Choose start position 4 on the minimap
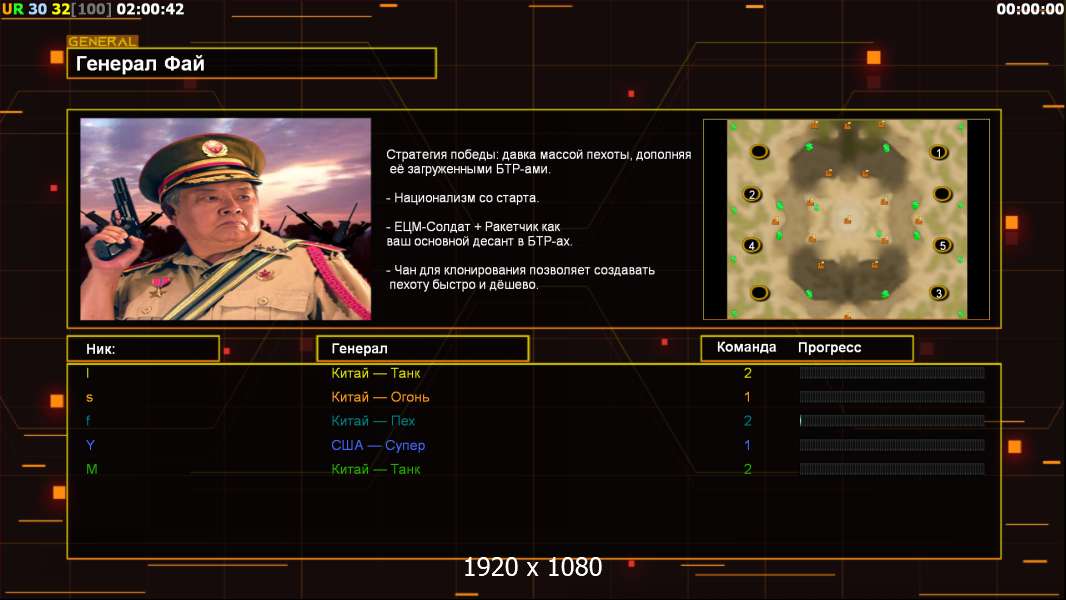The image size is (1066, 600). (x=752, y=245)
